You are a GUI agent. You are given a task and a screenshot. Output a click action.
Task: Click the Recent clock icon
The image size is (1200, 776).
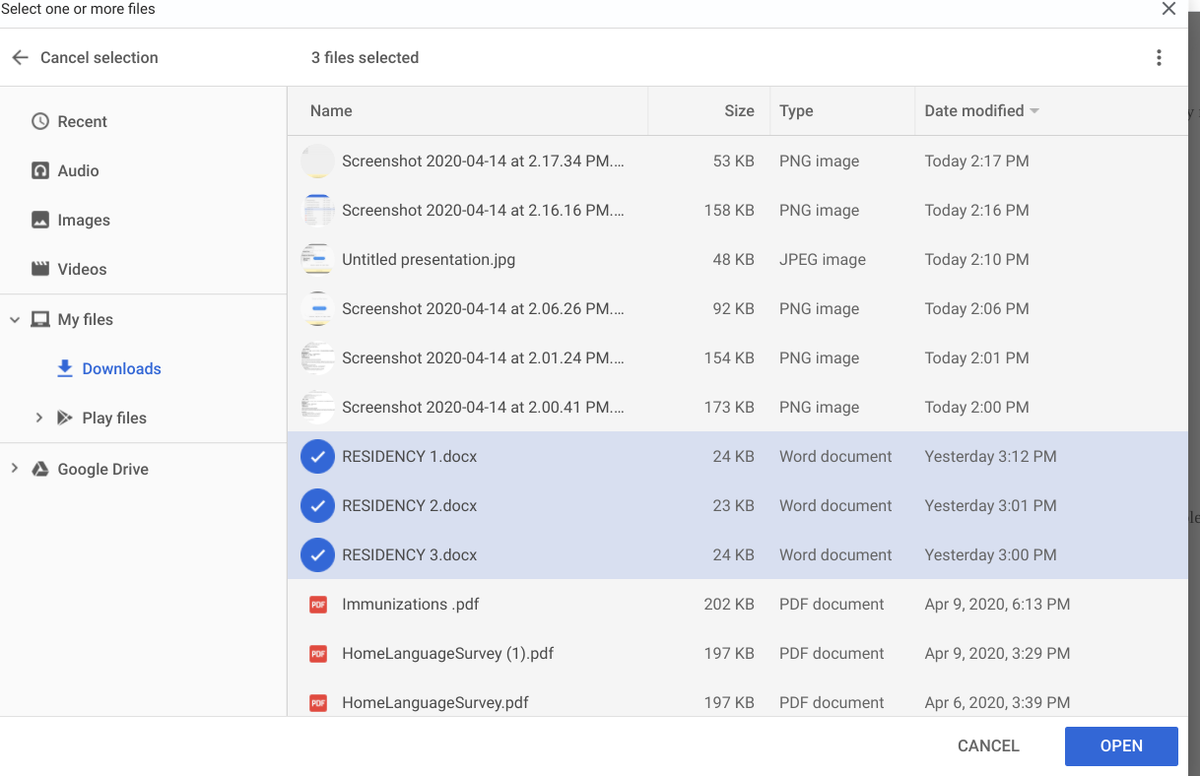point(40,121)
